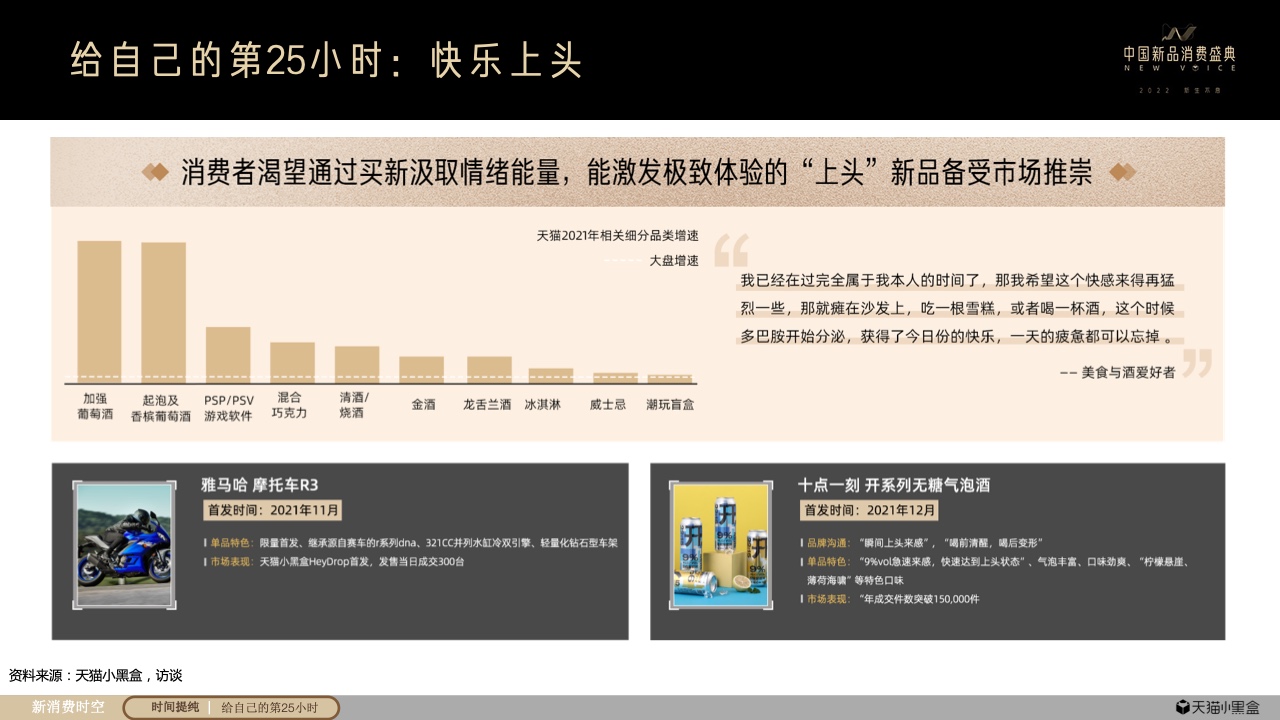Viewport: 1280px width, 720px height.
Task: Click the 起泡及香槟葡萄酒 bar in chart
Action: 163,313
